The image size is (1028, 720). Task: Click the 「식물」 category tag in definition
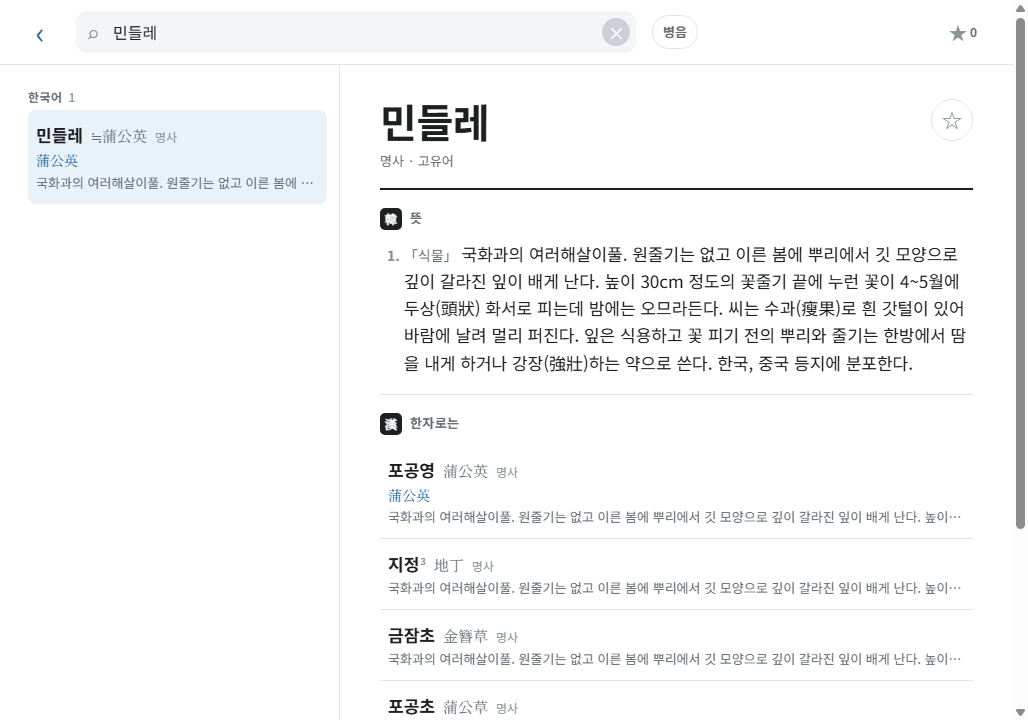click(431, 255)
